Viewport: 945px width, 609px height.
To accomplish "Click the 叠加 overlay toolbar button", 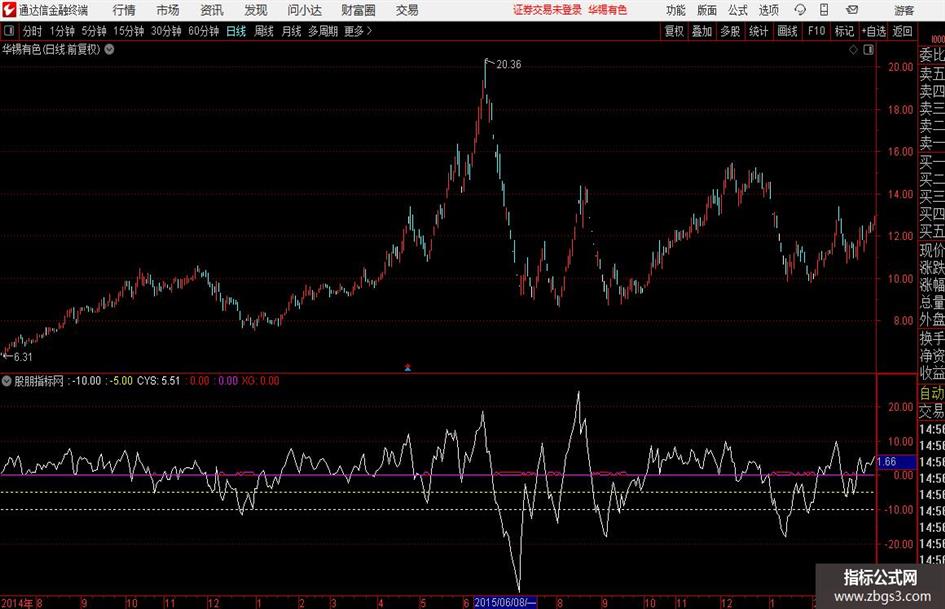I will (x=702, y=31).
